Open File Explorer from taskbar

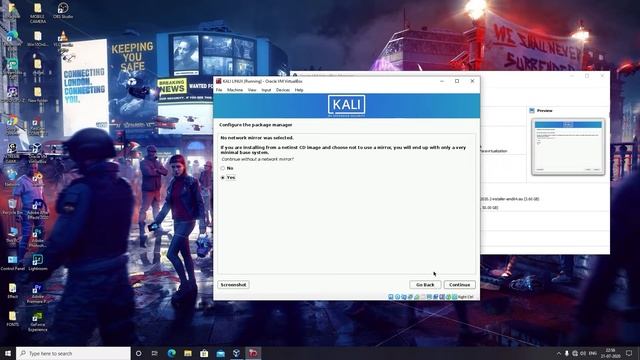188,353
